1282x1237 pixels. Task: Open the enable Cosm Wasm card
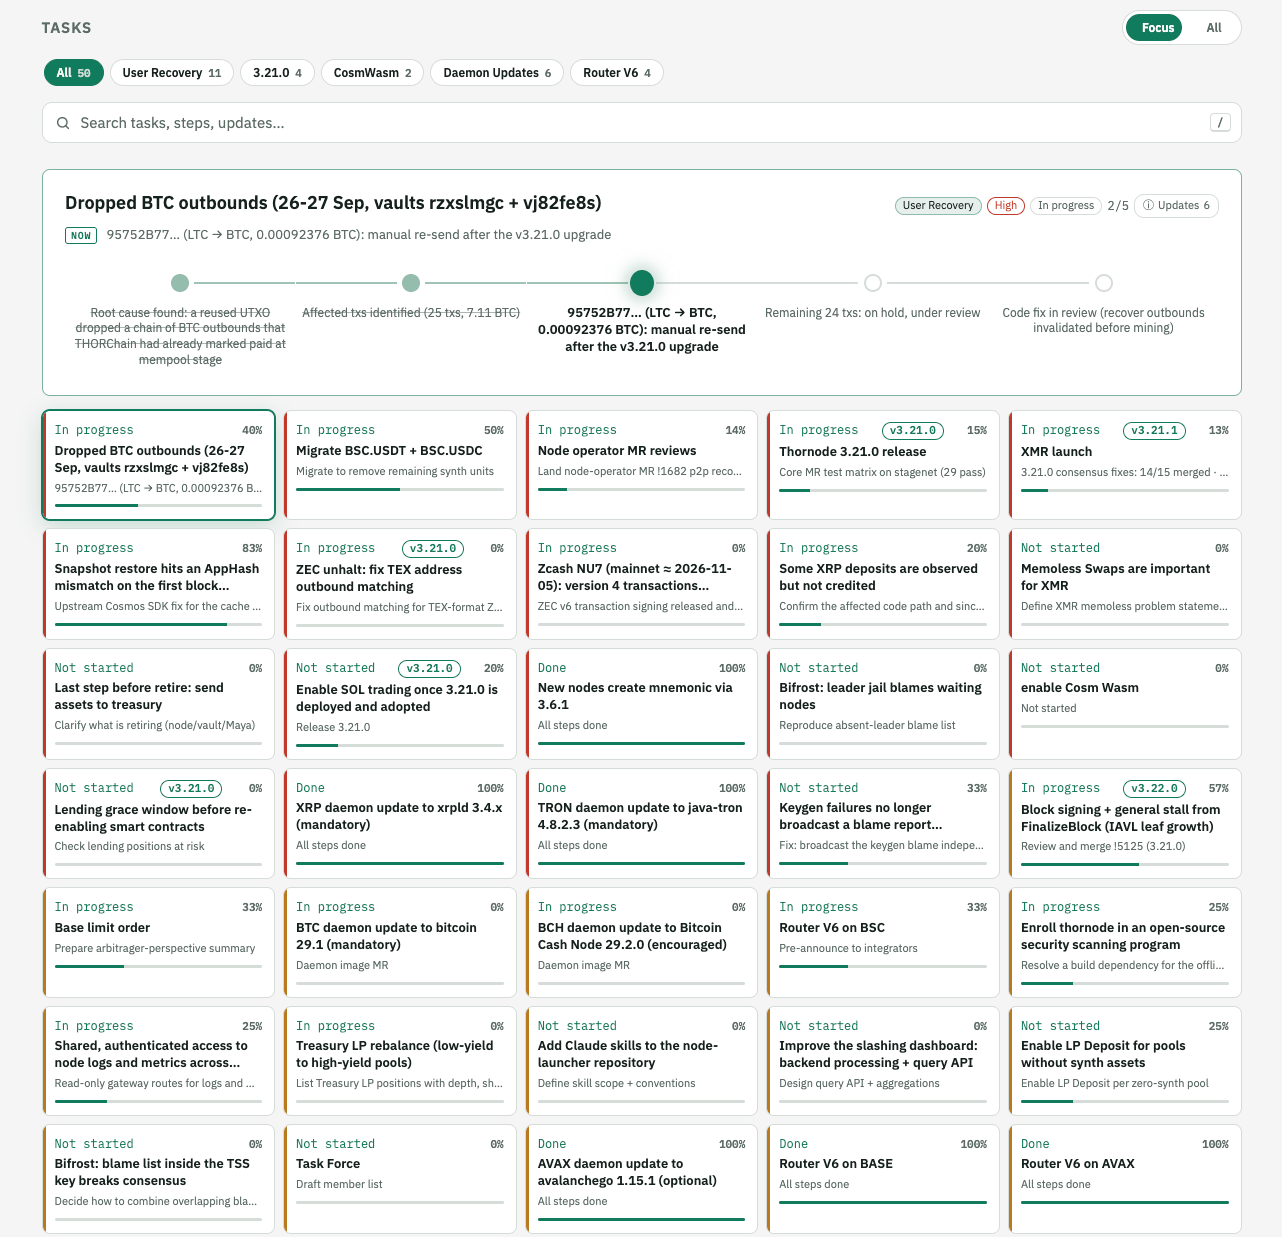[x=1125, y=704]
